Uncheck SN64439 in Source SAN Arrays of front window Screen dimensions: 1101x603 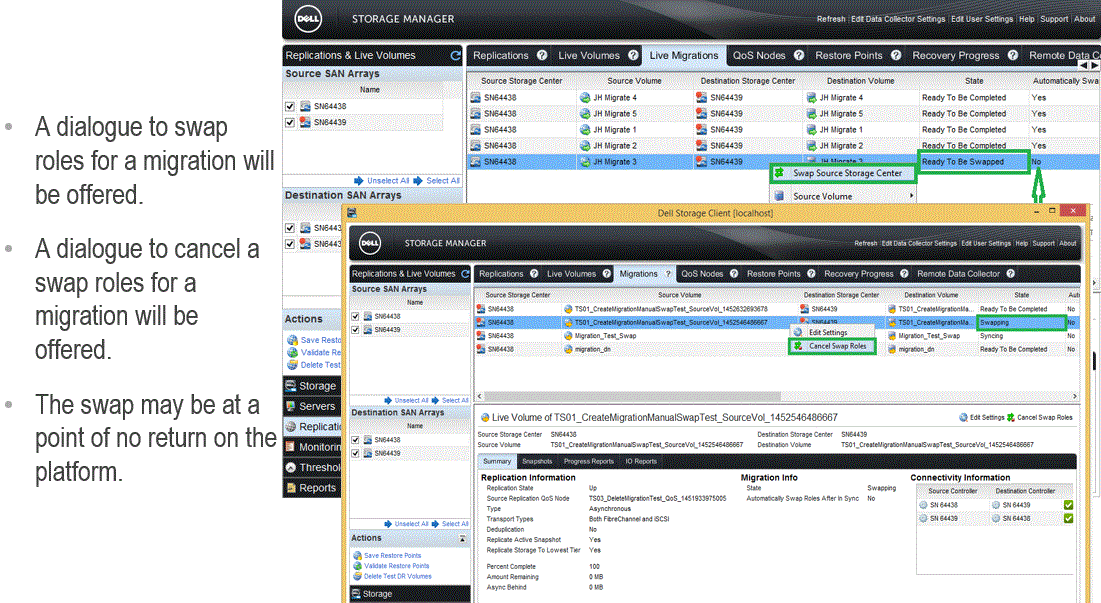(355, 330)
